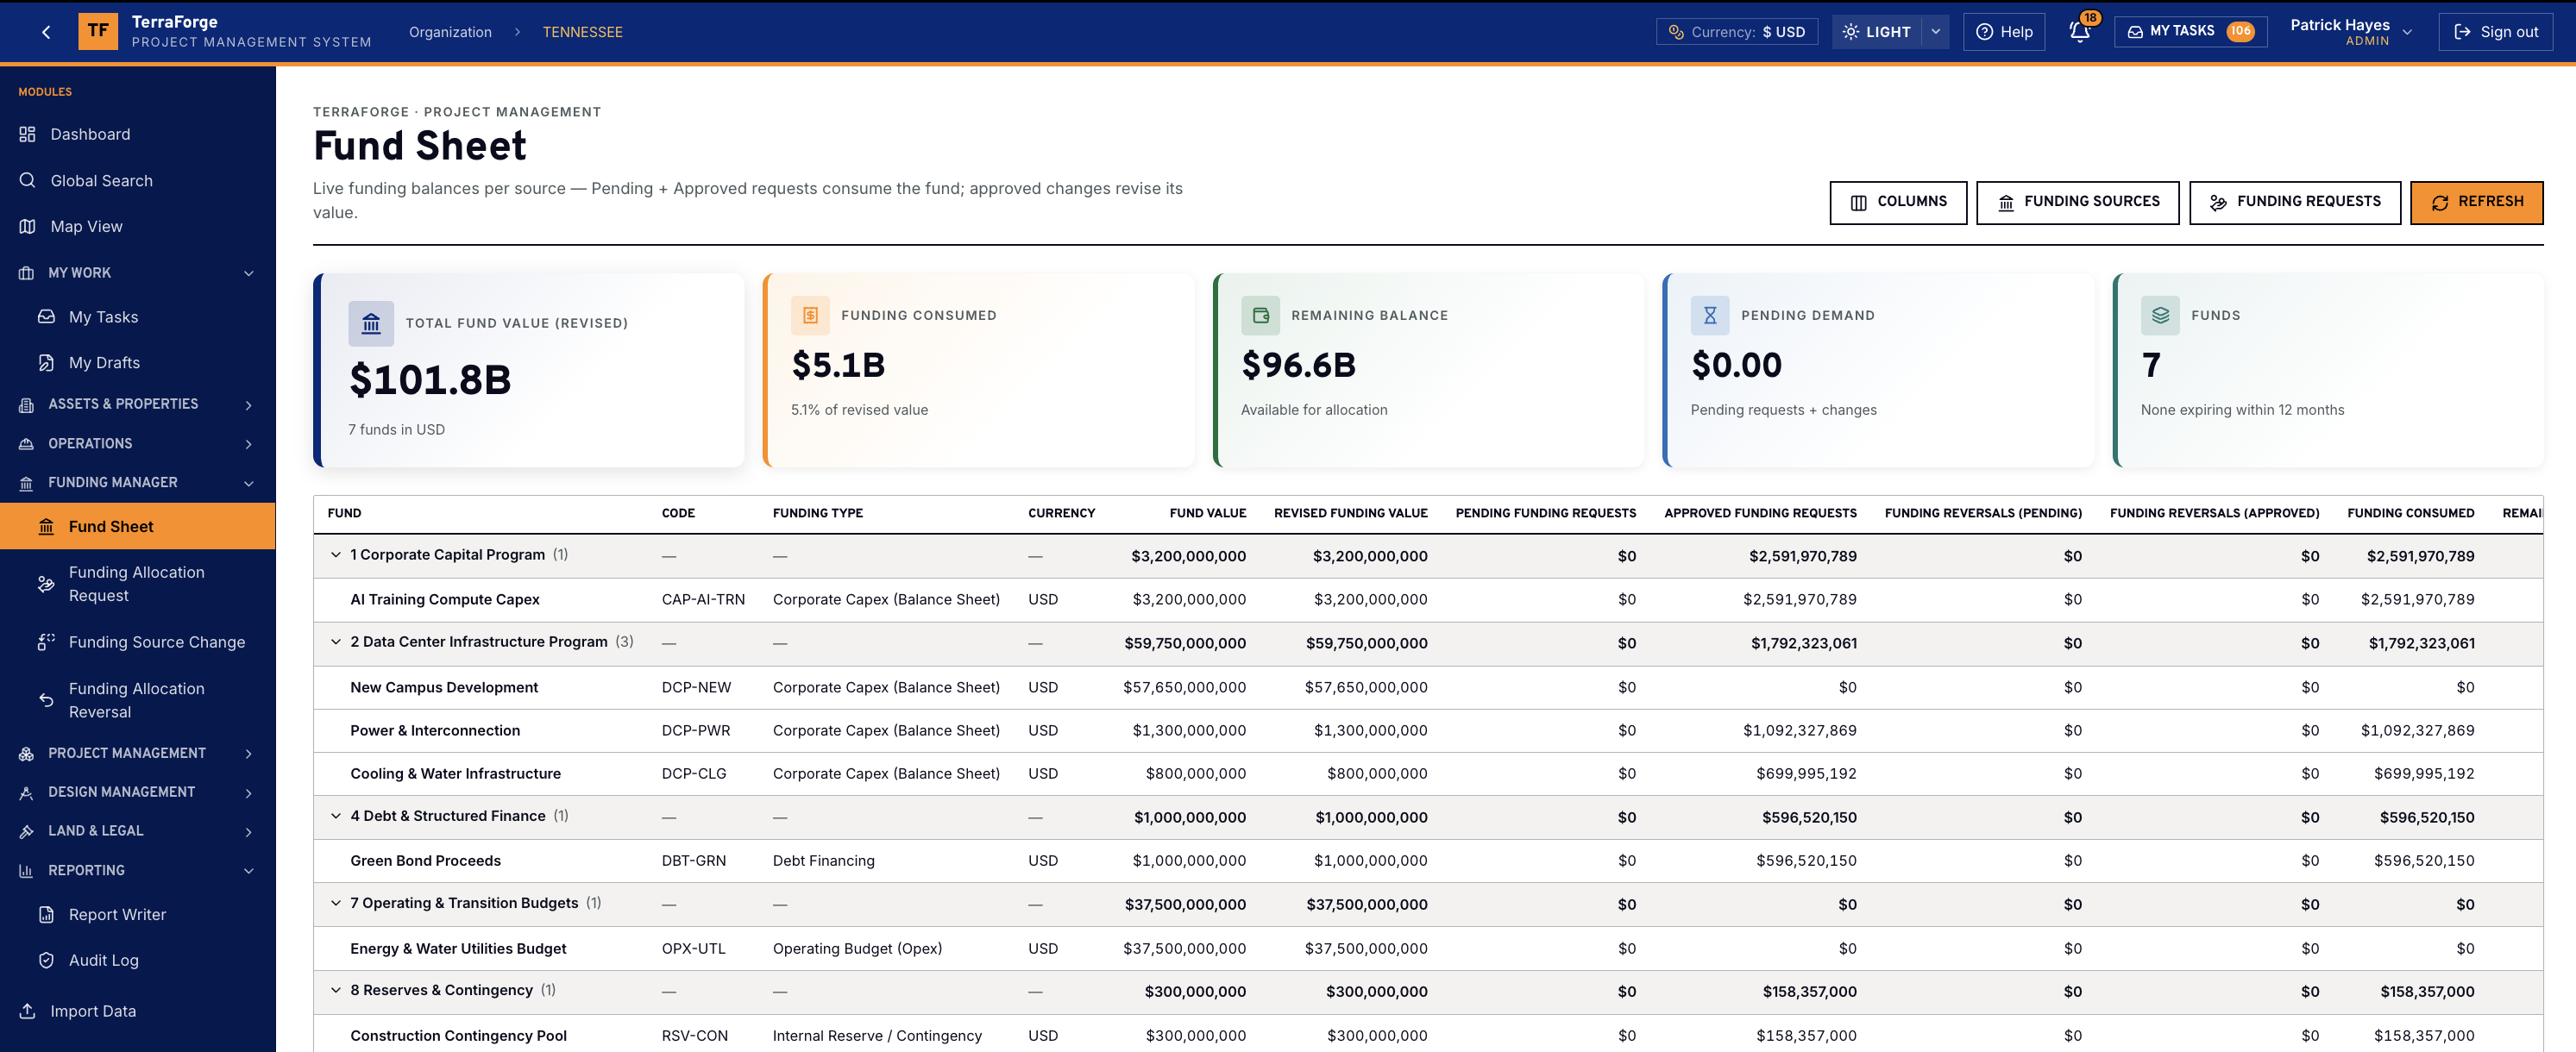Click the TENNESSEE breadcrumb link
The image size is (2576, 1052).
582,32
